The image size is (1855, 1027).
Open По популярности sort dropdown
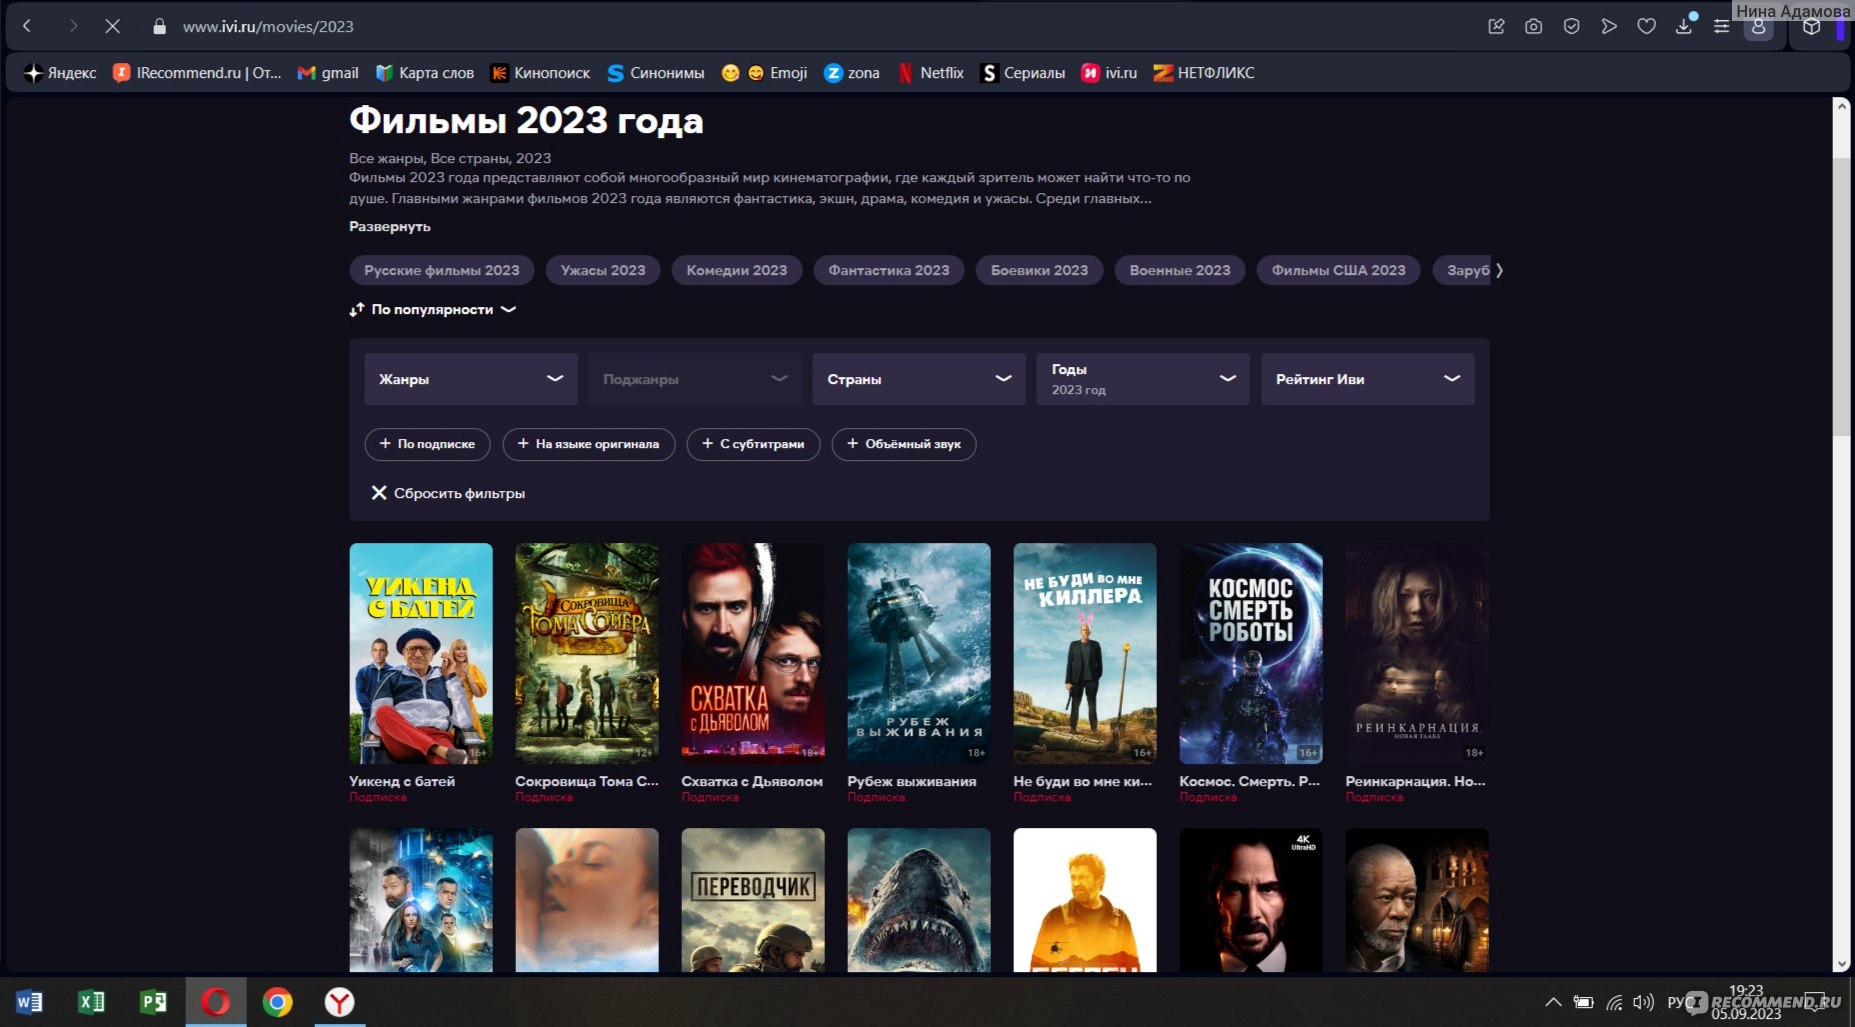pyautogui.click(x=433, y=310)
